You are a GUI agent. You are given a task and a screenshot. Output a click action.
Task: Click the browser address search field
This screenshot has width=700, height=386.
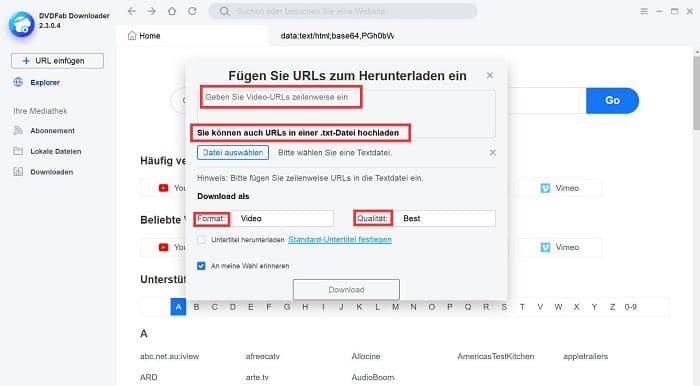pyautogui.click(x=342, y=11)
